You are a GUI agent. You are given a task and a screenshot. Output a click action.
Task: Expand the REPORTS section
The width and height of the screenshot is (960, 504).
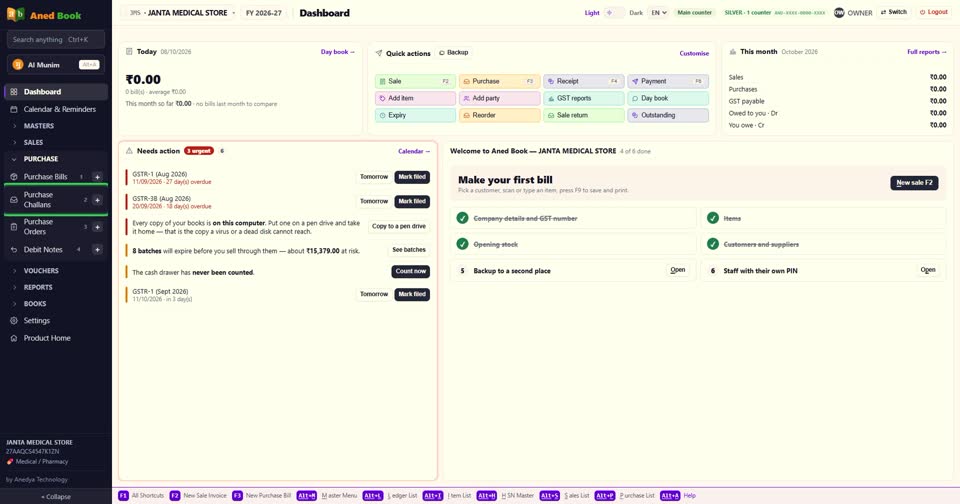tap(55, 287)
